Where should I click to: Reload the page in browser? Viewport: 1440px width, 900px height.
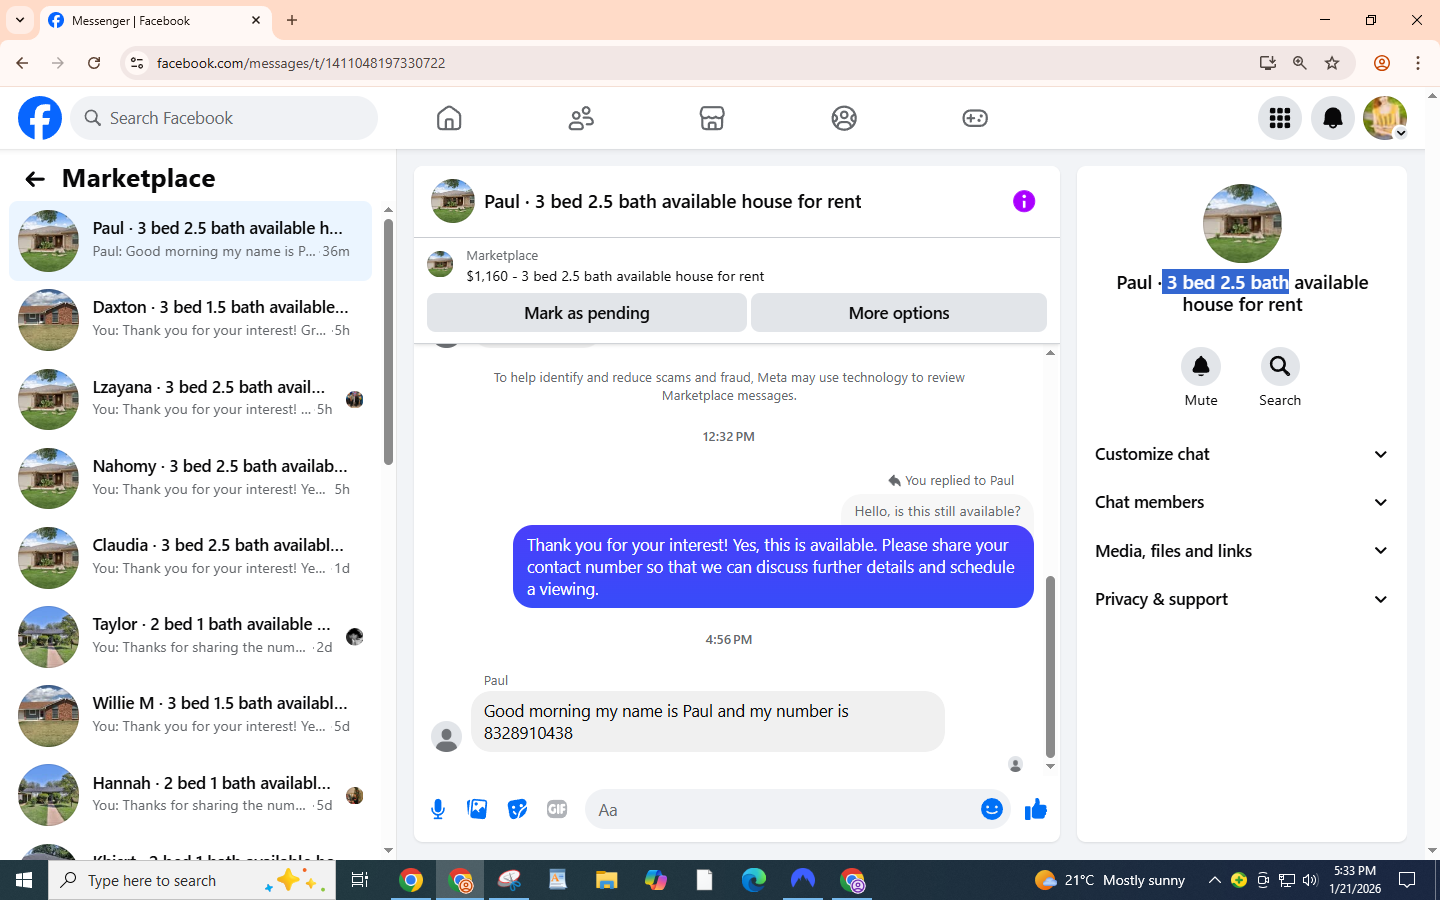point(94,63)
